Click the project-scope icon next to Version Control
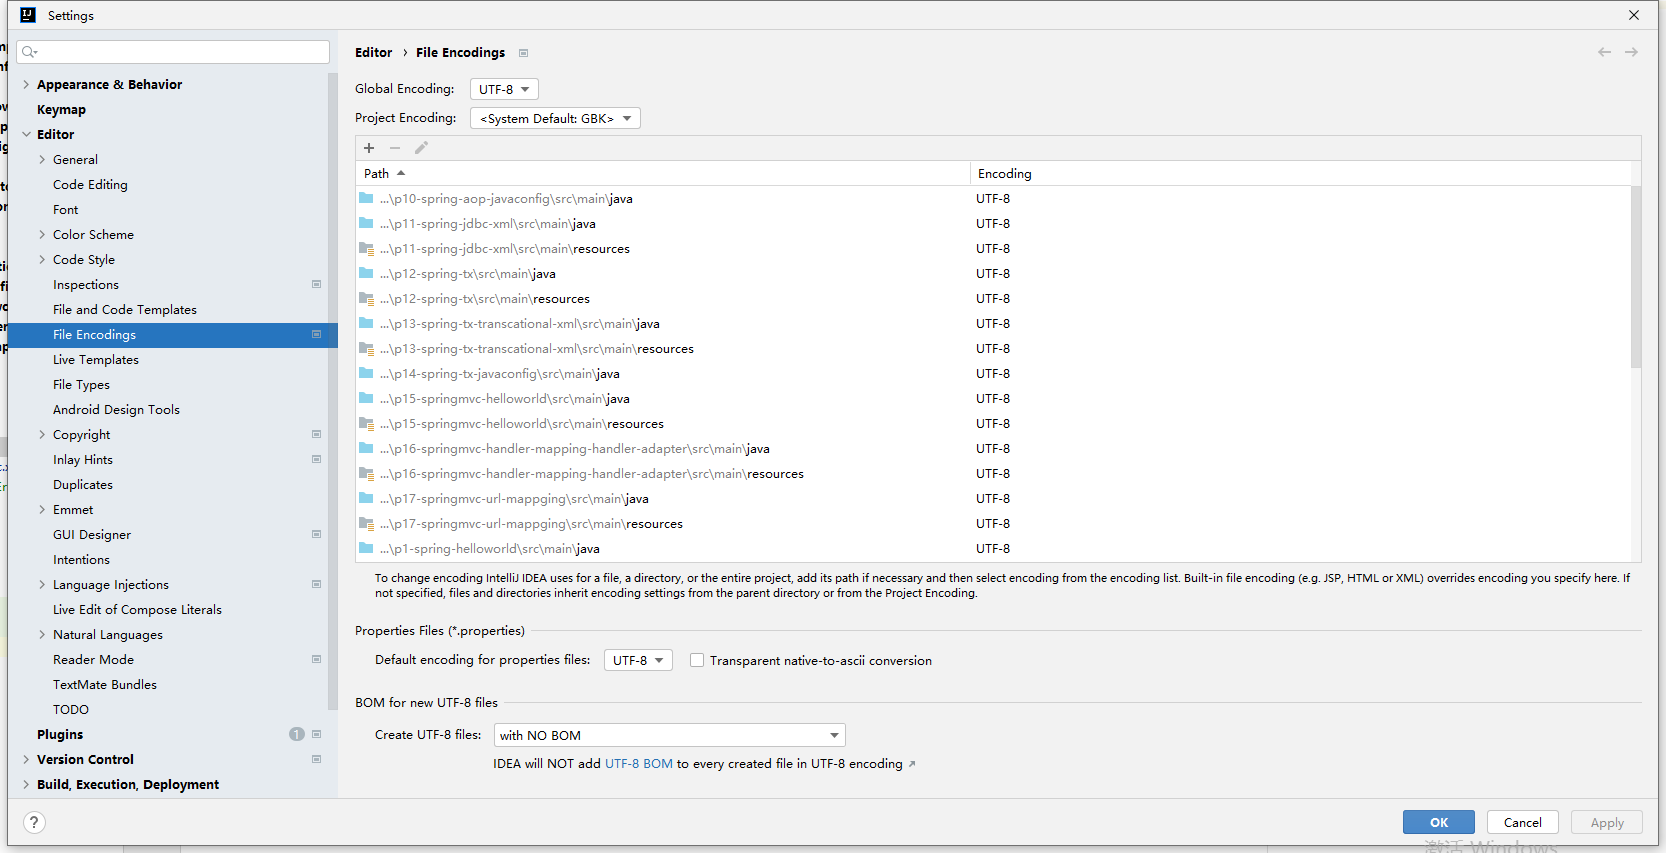 coord(316,759)
